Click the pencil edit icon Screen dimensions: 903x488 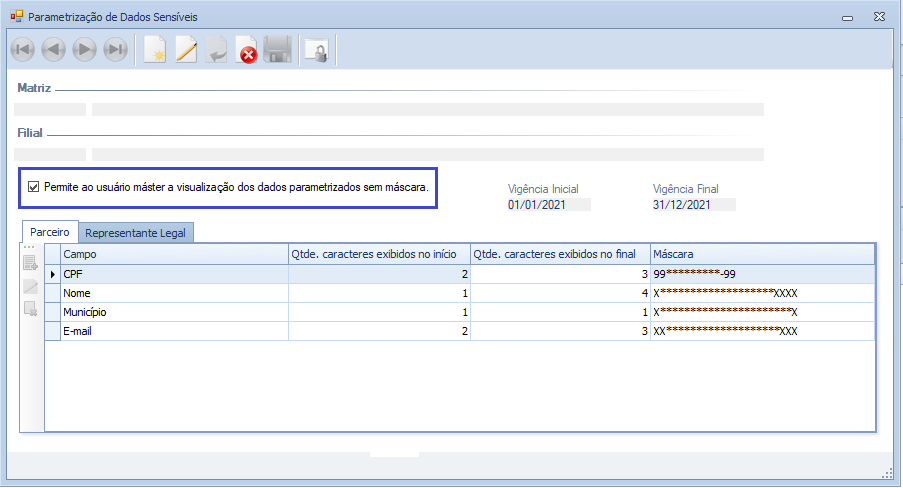[186, 50]
